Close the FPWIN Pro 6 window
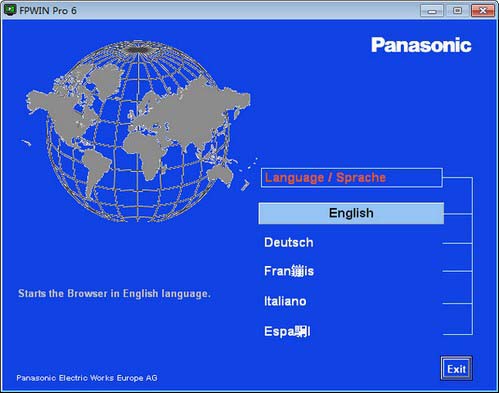499x393 pixels. click(x=483, y=11)
